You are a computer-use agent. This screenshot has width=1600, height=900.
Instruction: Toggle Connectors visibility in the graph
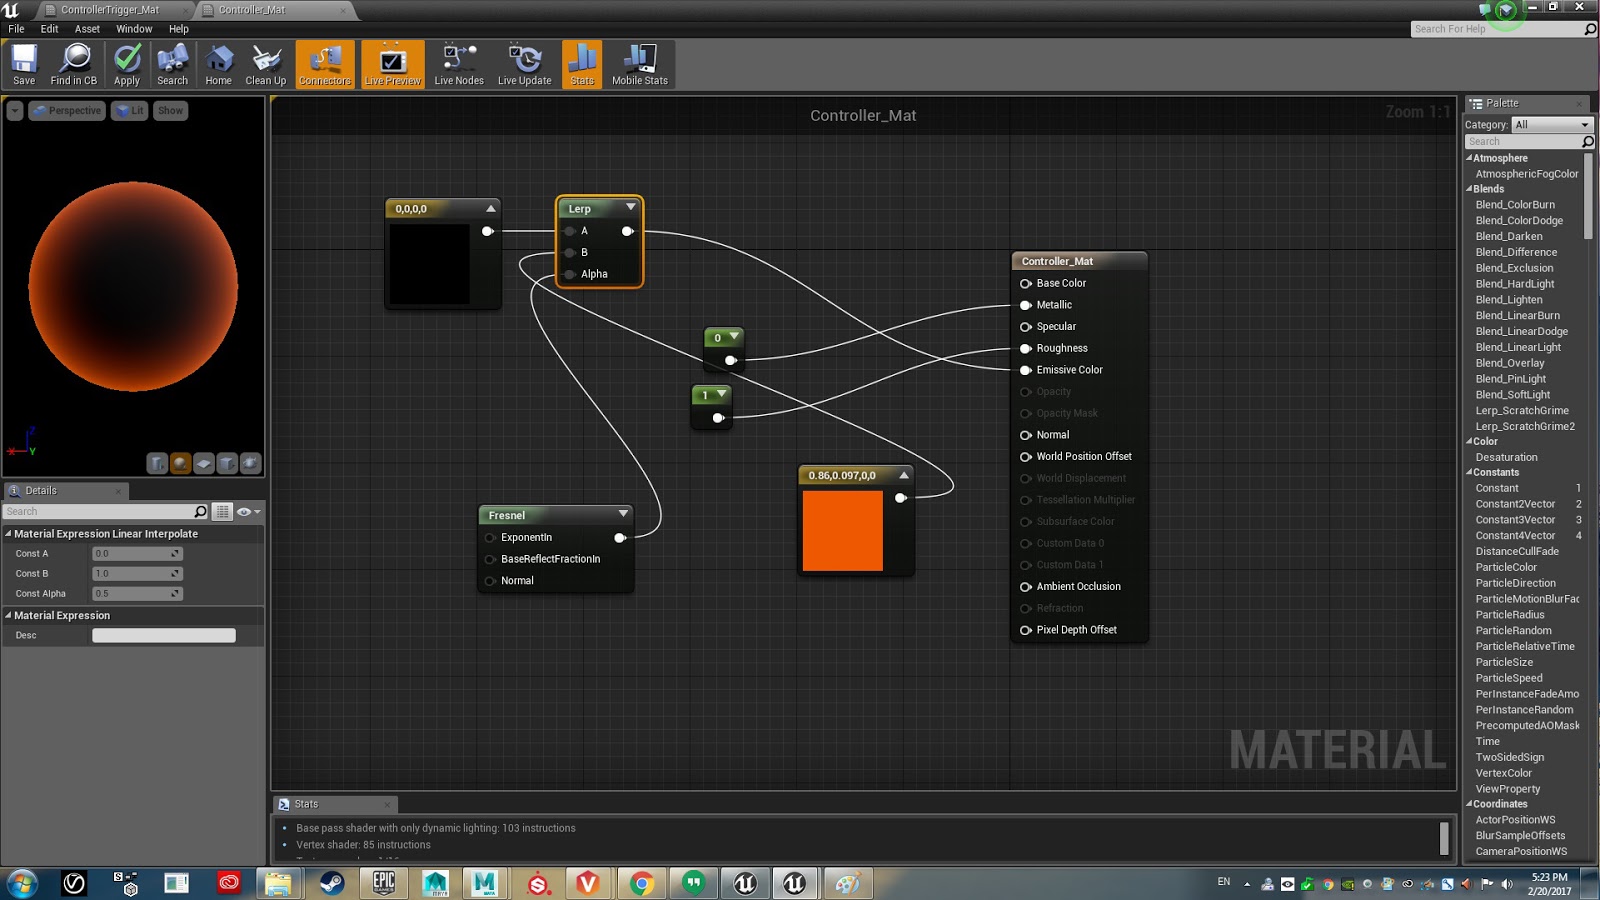tap(324, 63)
